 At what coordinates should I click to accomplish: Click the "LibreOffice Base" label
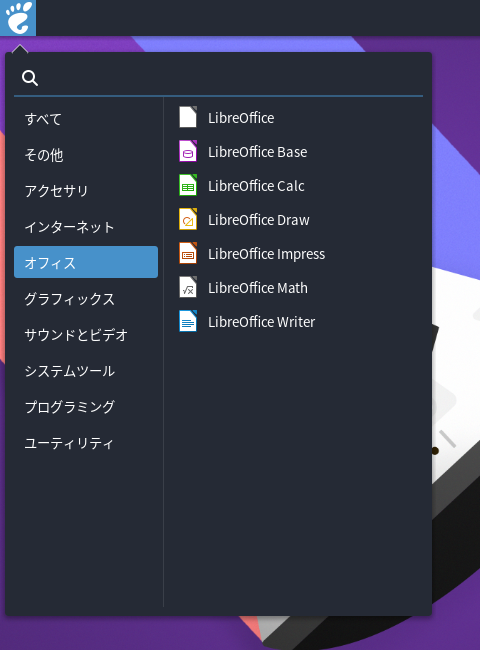click(257, 152)
